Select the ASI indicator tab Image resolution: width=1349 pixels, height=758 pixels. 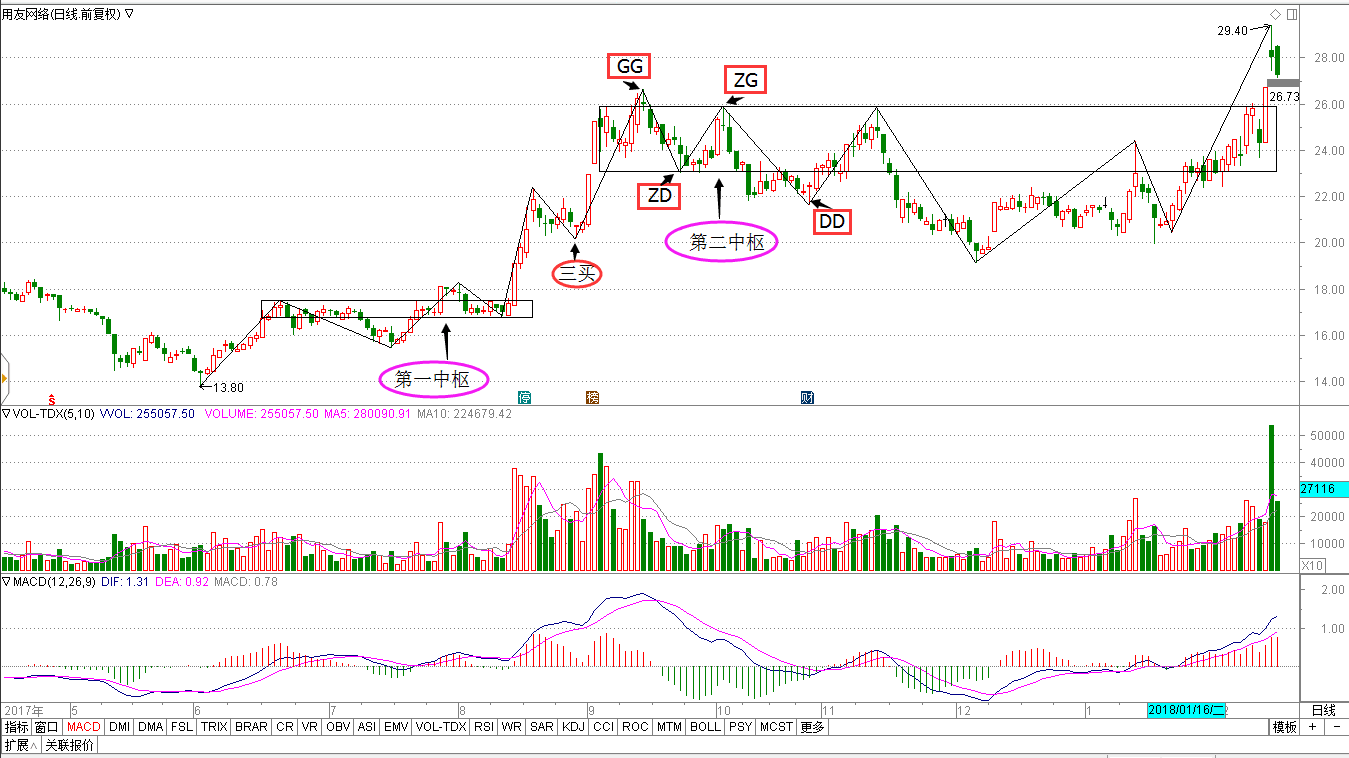pyautogui.click(x=367, y=727)
